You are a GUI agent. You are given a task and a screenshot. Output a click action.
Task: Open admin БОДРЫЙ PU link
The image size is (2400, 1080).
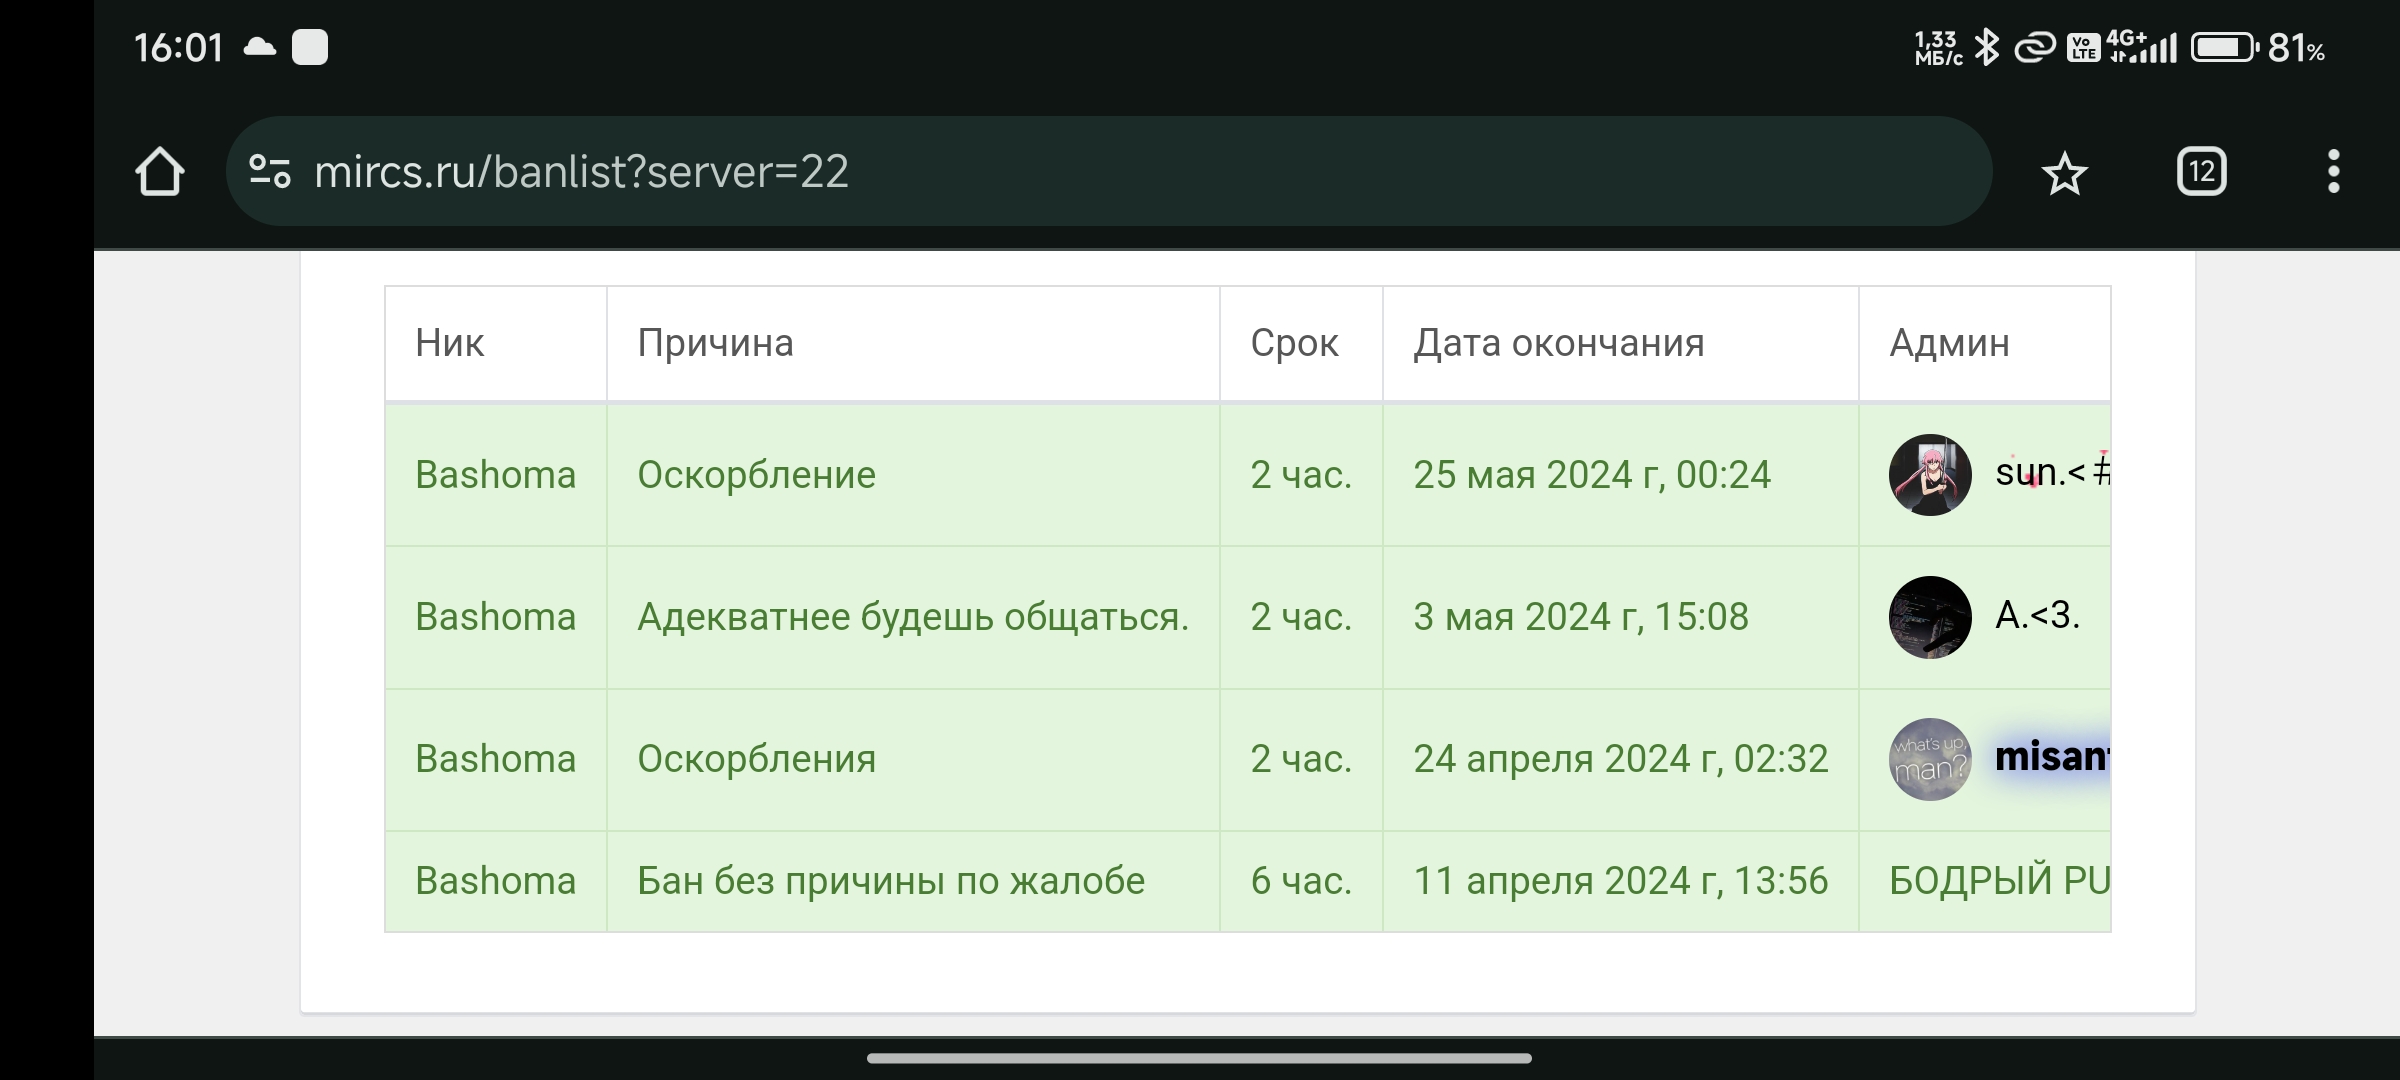(1998, 881)
